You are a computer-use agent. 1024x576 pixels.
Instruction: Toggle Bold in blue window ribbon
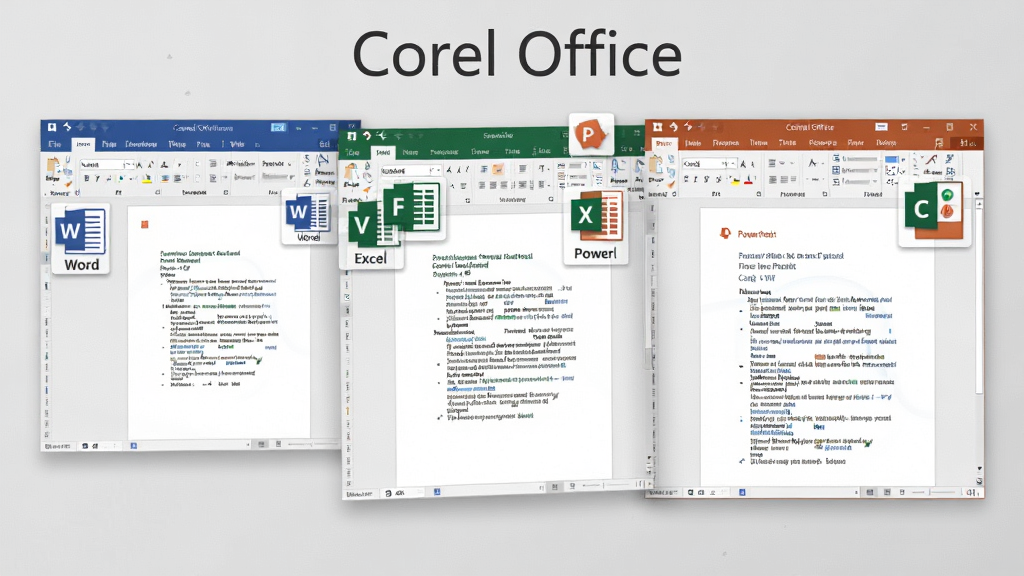(86, 178)
